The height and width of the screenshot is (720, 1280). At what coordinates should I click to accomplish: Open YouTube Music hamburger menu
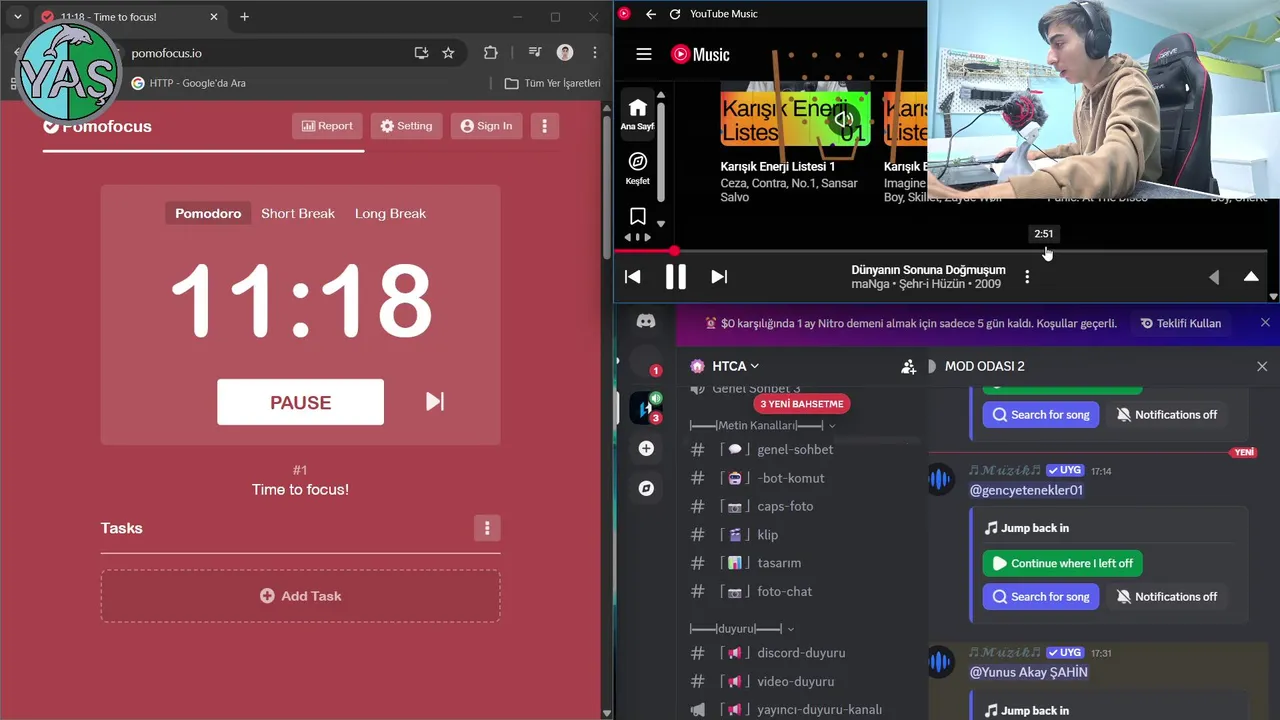(x=644, y=55)
